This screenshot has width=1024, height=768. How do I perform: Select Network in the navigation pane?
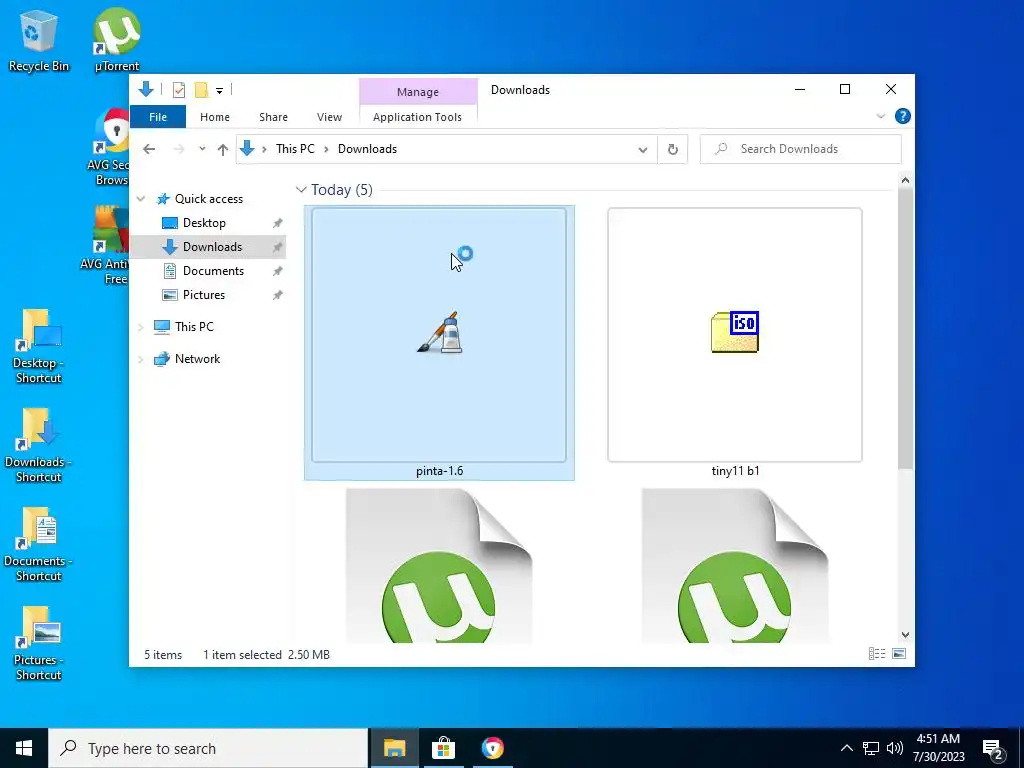(197, 359)
